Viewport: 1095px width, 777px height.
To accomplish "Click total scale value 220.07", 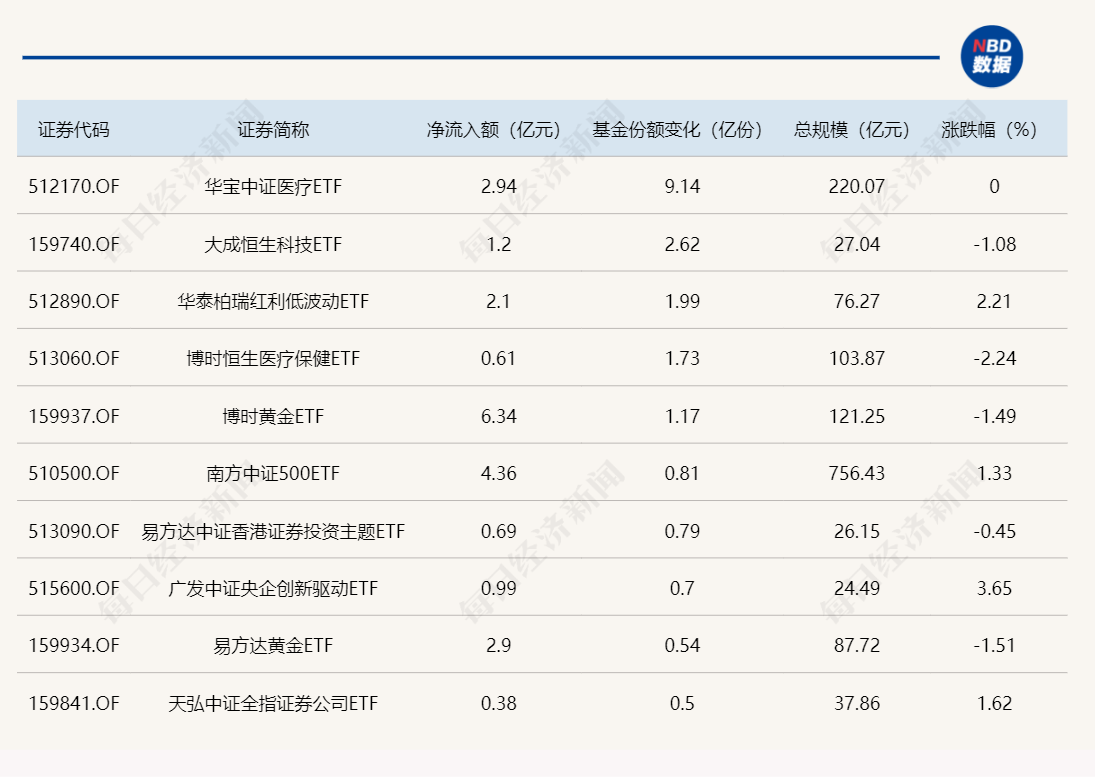I will (857, 186).
